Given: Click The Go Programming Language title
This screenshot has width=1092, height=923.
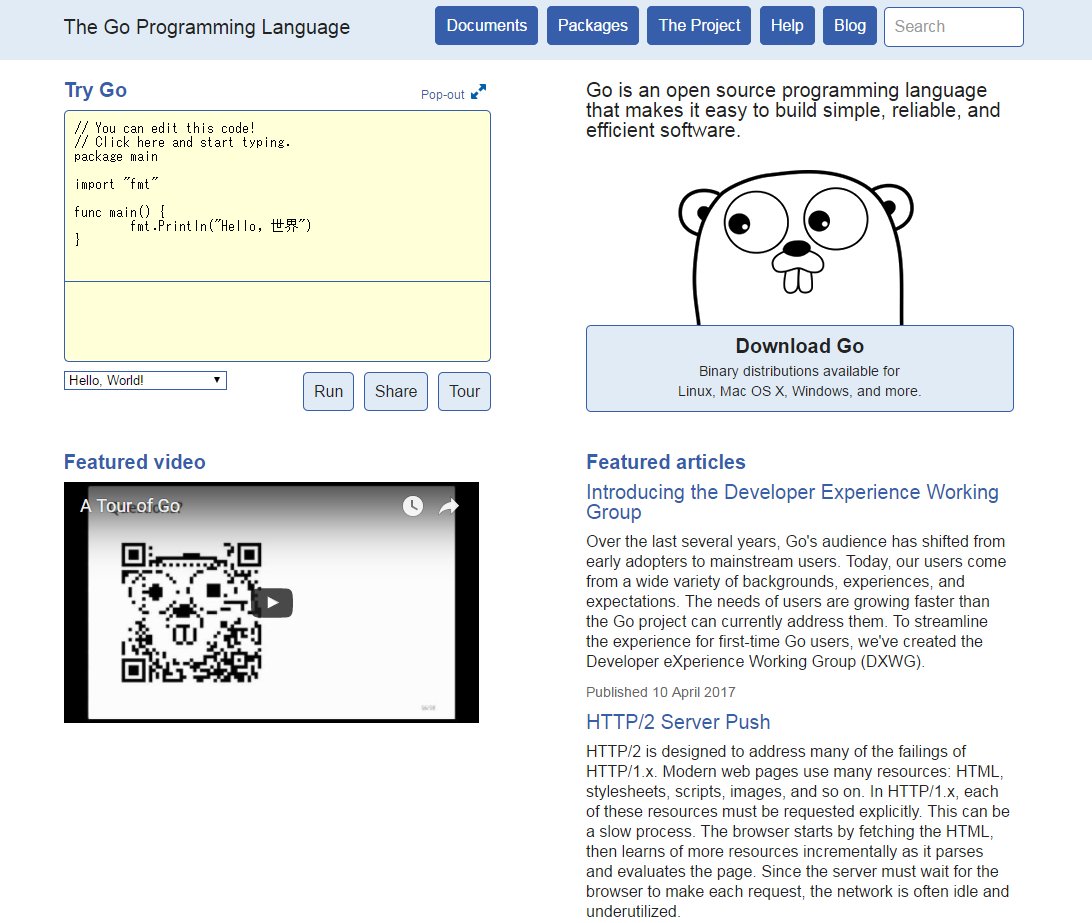Looking at the screenshot, I should point(207,27).
